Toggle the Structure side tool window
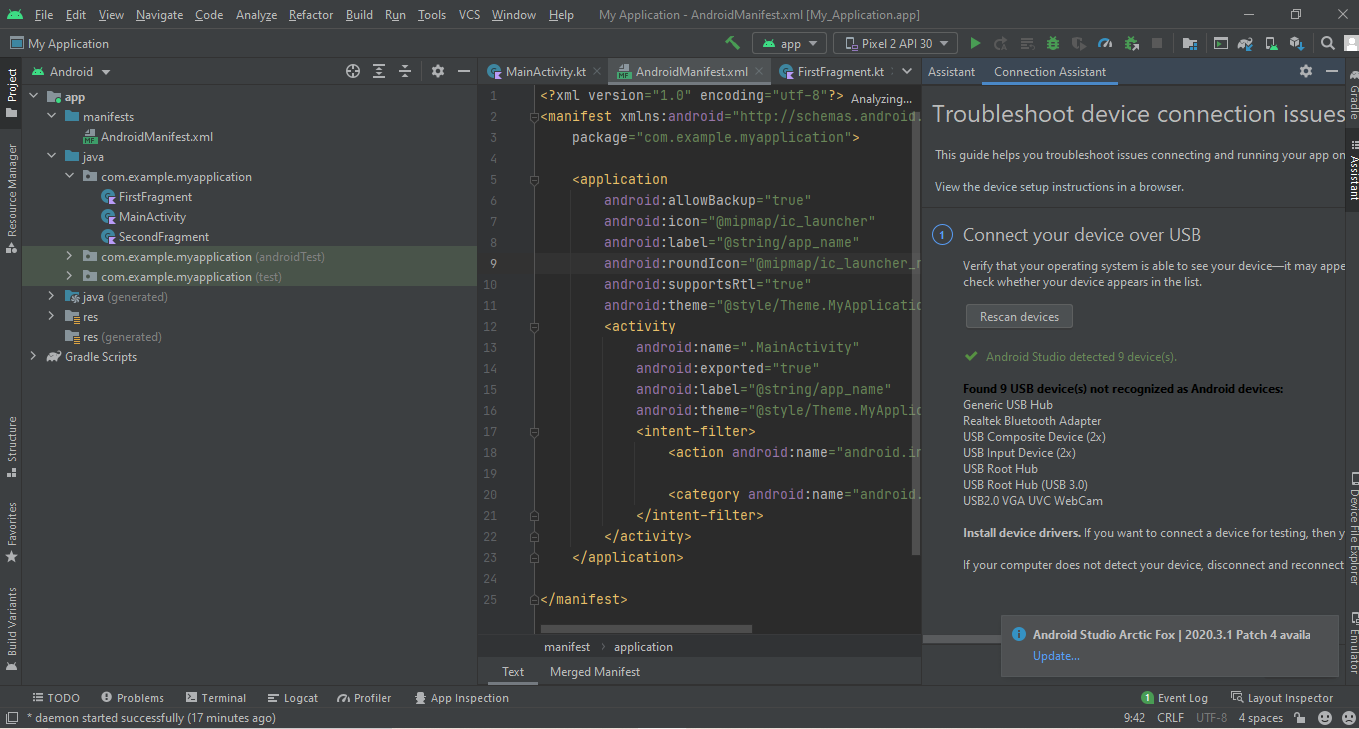This screenshot has height=729, width=1359. click(x=11, y=446)
